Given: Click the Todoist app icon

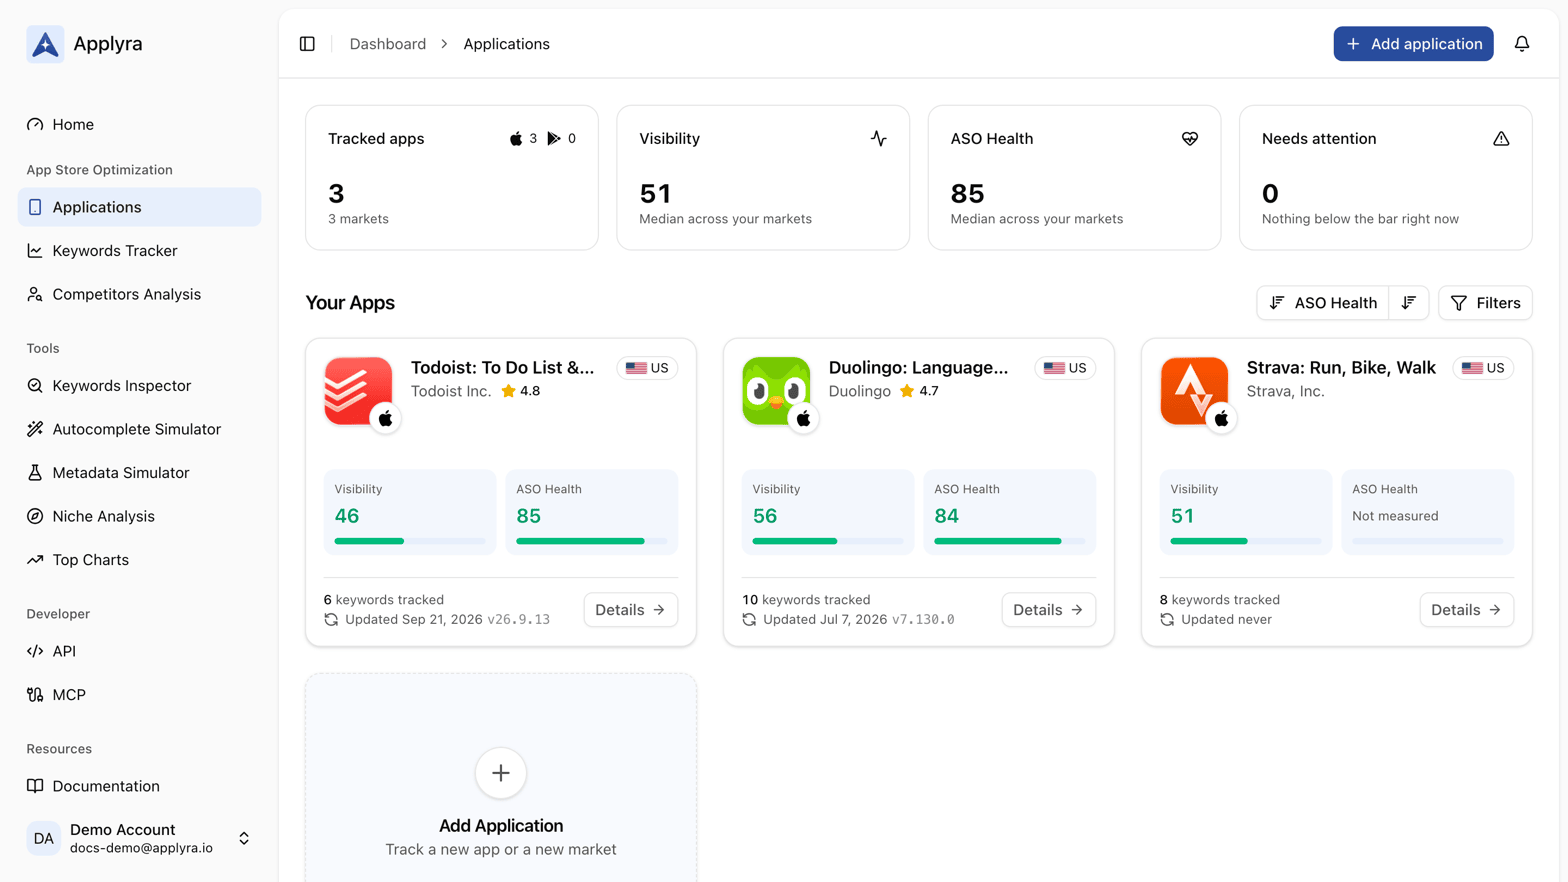Looking at the screenshot, I should coord(358,391).
